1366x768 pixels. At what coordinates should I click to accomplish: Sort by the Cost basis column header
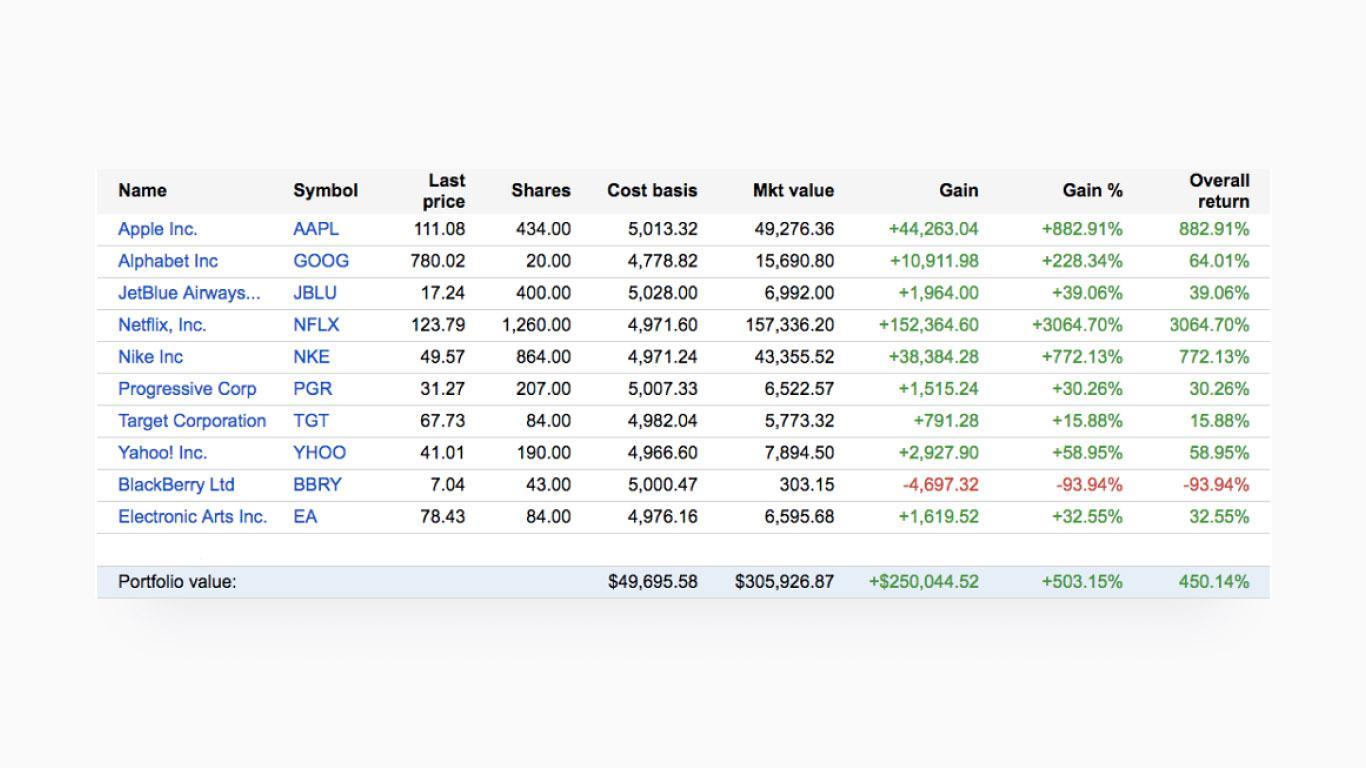tap(652, 191)
